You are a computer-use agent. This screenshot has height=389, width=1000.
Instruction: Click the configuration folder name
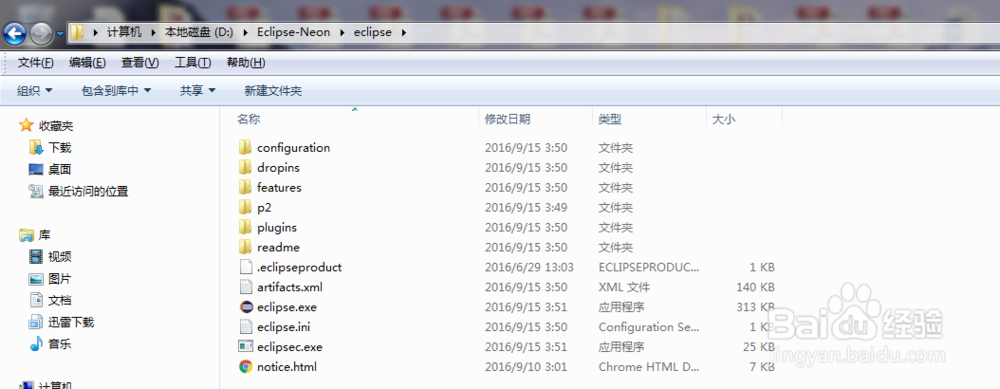(293, 147)
